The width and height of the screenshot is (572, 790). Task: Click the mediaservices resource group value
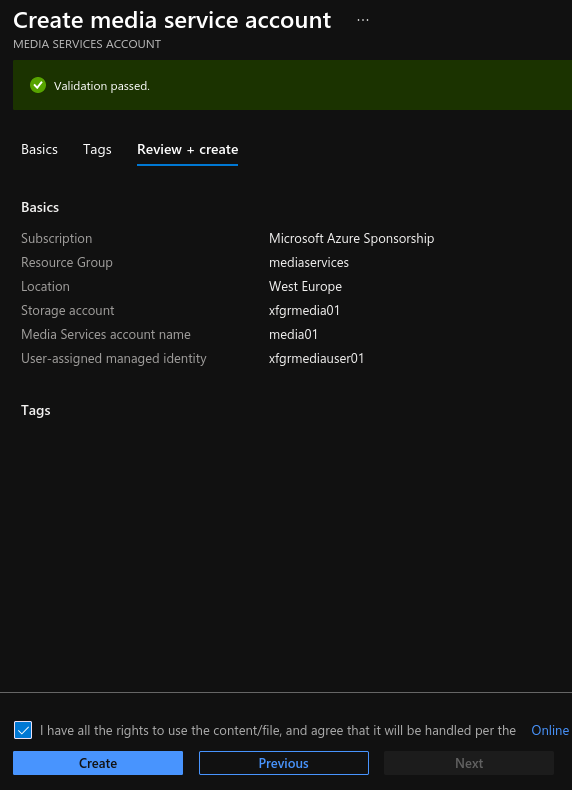309,262
